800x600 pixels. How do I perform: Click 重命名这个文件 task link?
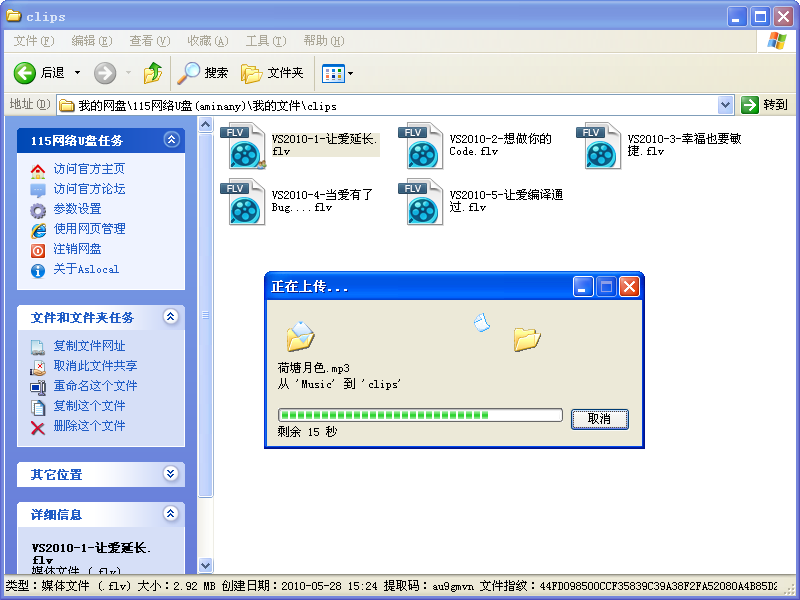(x=95, y=386)
